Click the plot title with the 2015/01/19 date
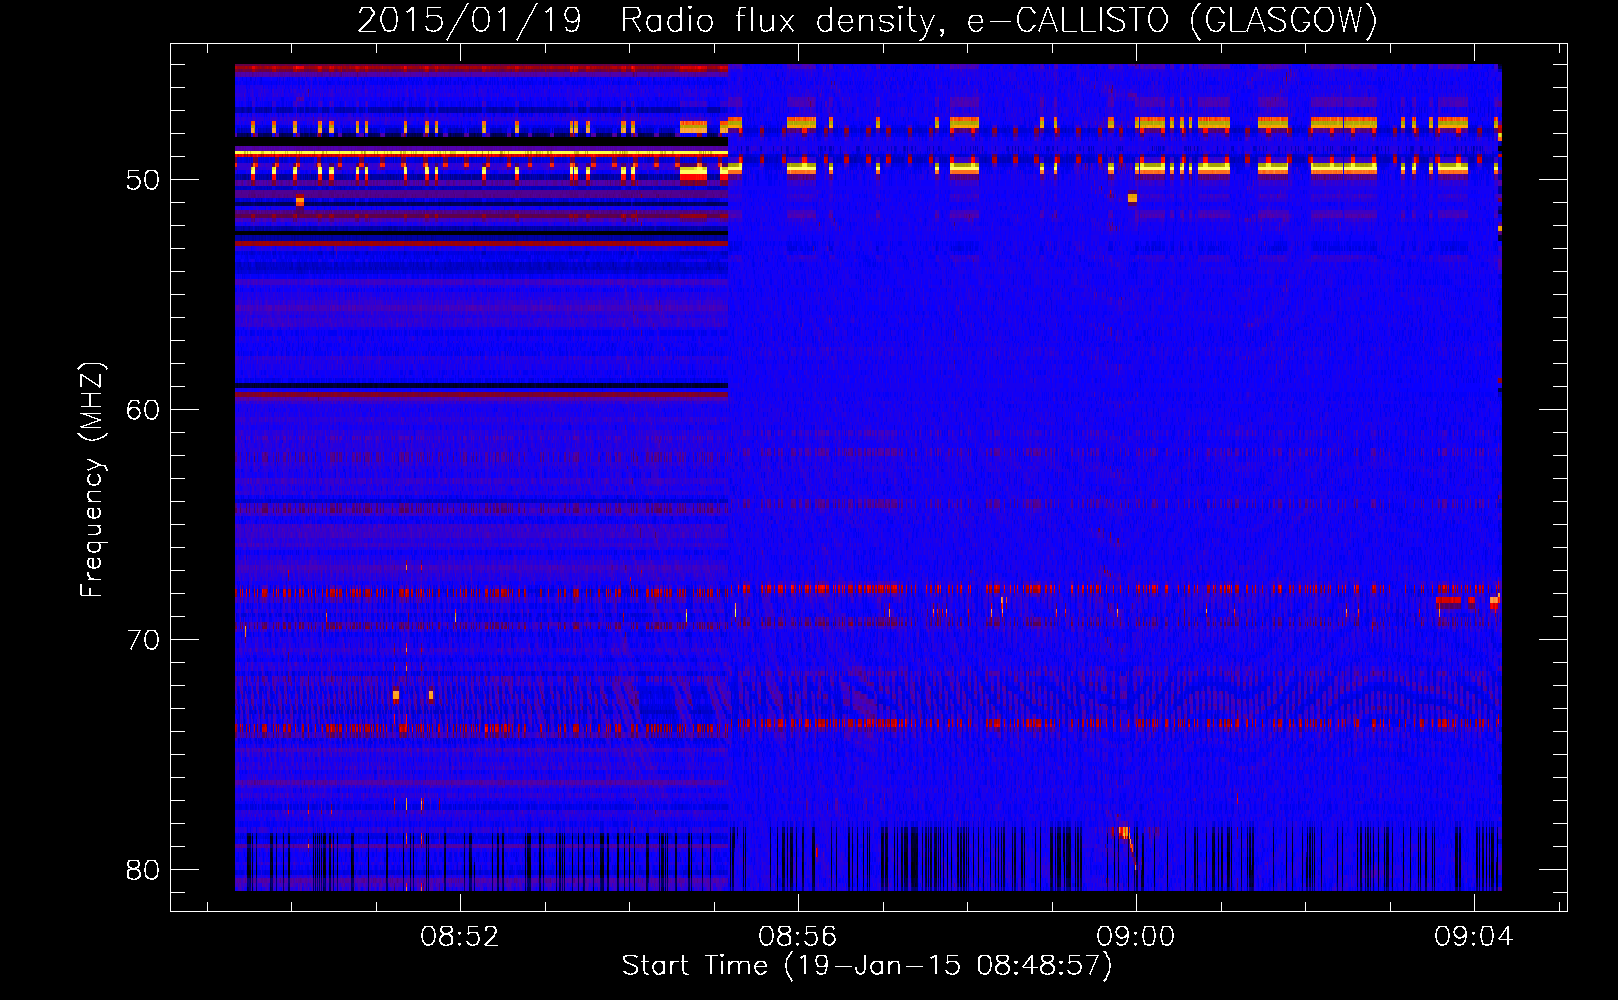The height and width of the screenshot is (1000, 1618). pos(867,20)
